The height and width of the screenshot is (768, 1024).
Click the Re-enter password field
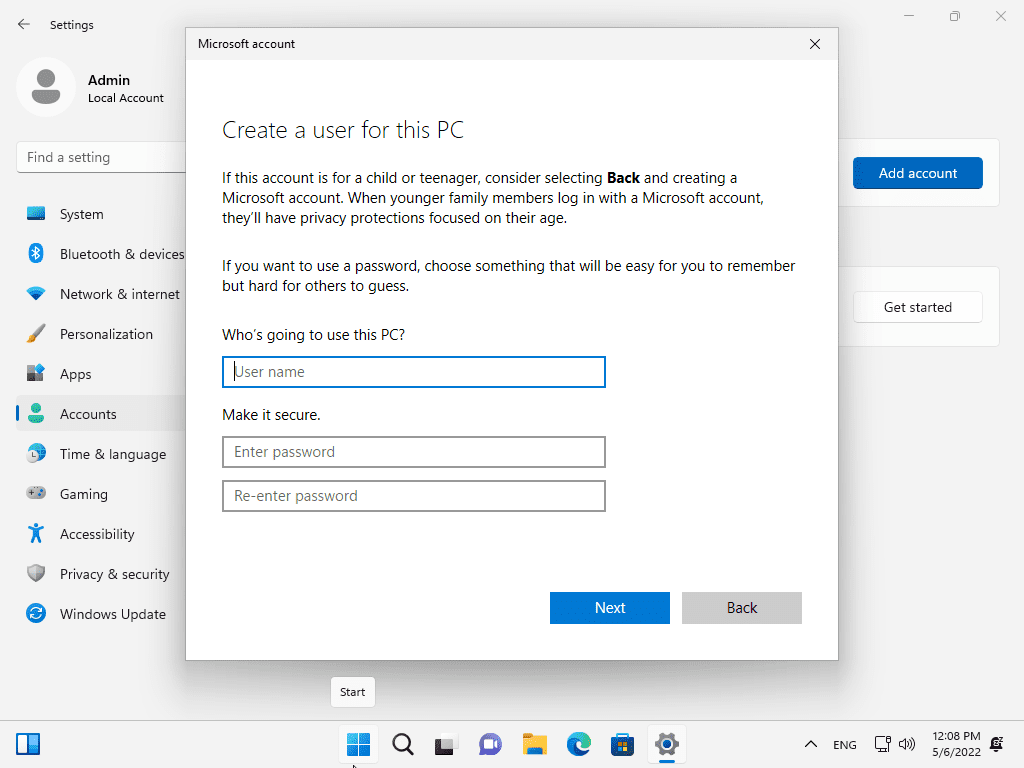click(414, 496)
